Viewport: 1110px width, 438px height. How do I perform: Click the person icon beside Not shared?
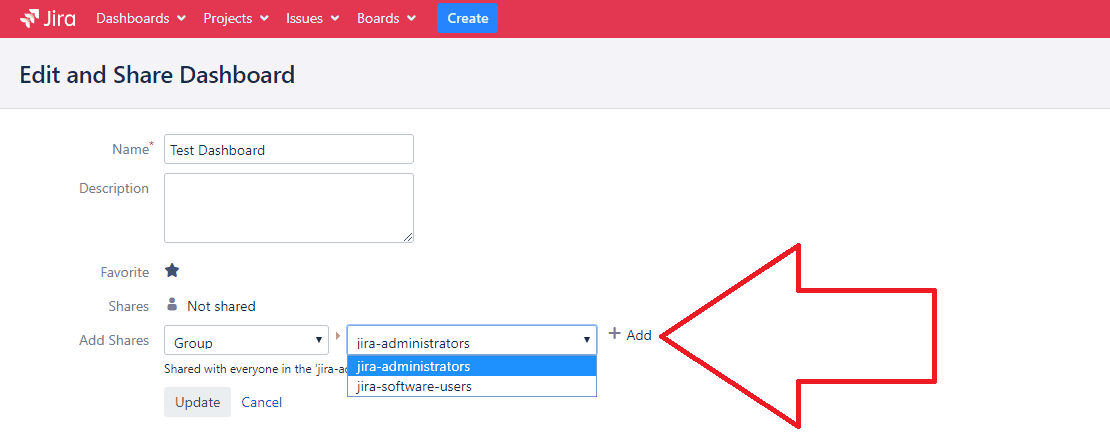coord(172,304)
